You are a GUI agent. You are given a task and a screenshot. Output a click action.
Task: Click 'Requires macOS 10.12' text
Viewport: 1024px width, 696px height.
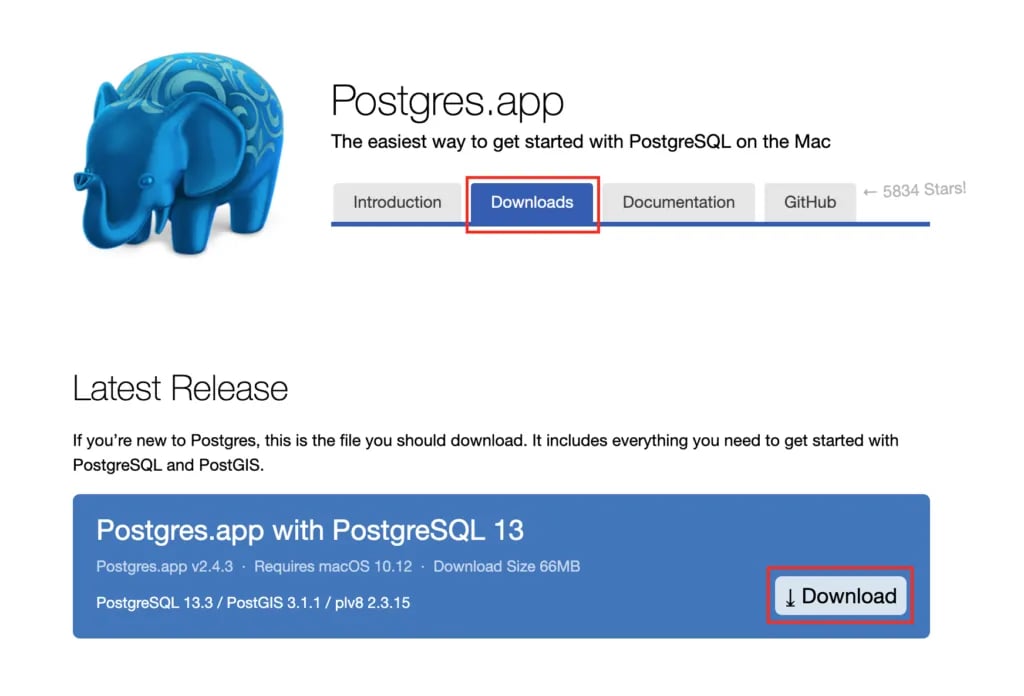pyautogui.click(x=333, y=567)
